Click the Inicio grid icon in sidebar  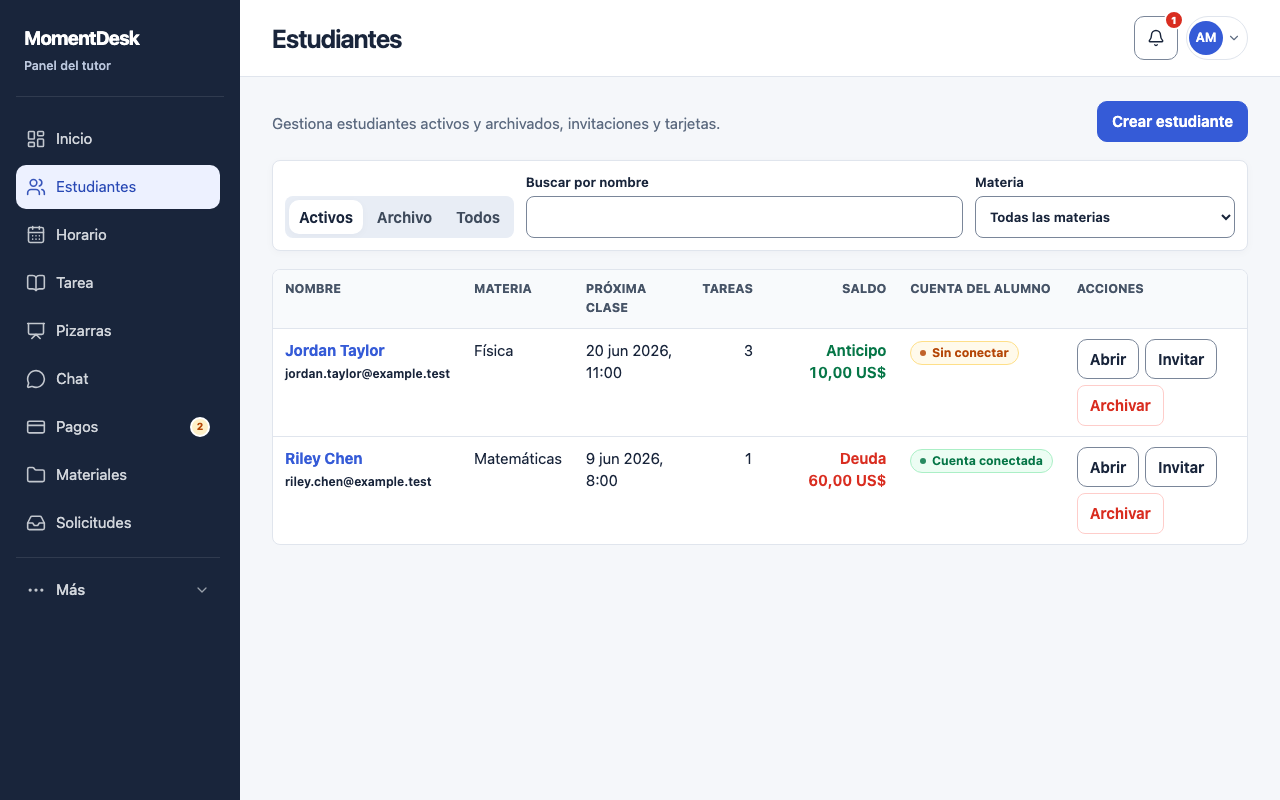point(36,139)
